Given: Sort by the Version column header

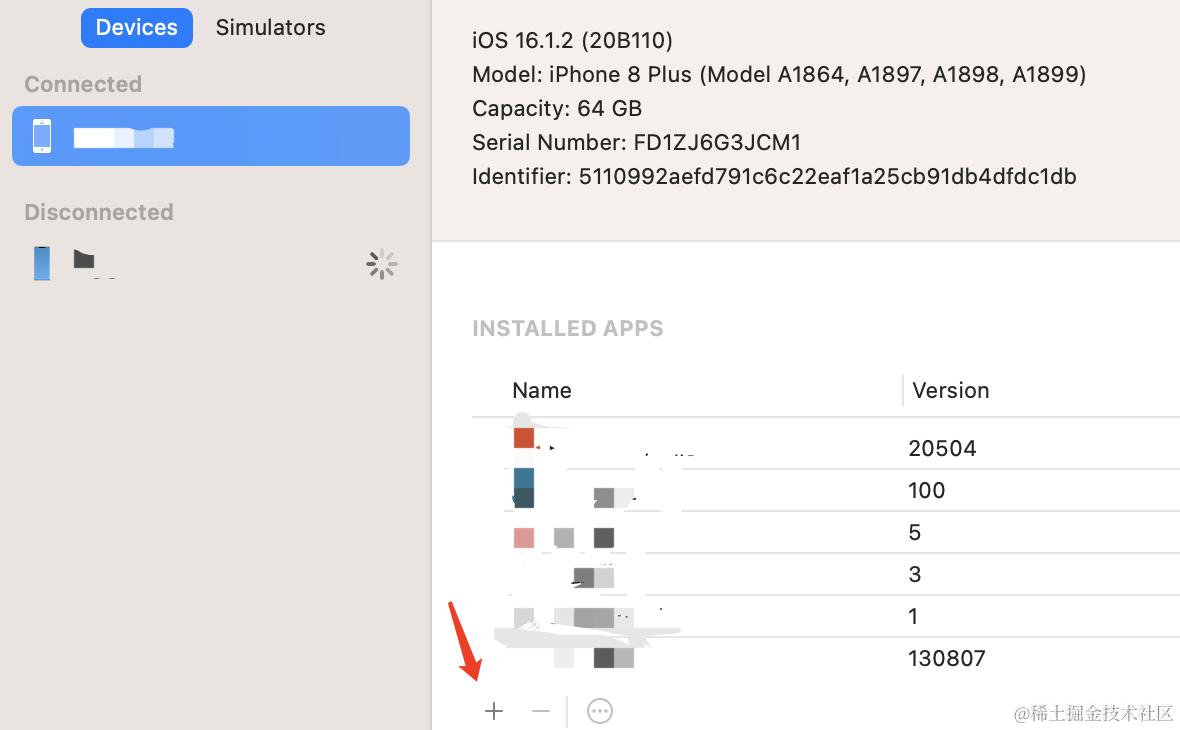Looking at the screenshot, I should click(950, 390).
